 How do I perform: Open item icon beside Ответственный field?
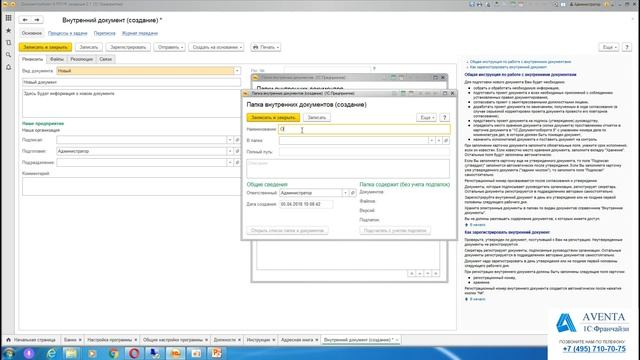(x=353, y=193)
